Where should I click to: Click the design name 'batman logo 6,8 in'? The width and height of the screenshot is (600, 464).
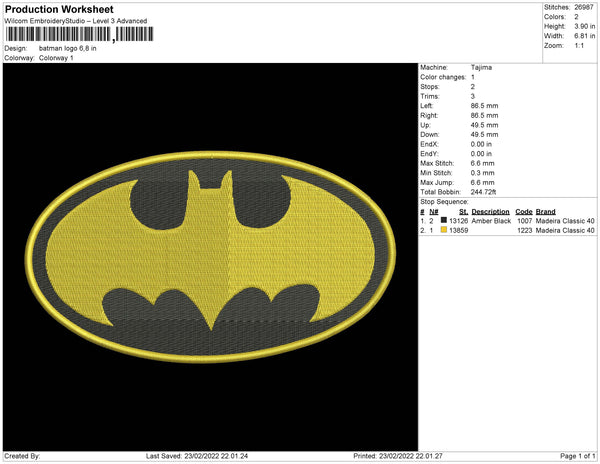[x=68, y=49]
